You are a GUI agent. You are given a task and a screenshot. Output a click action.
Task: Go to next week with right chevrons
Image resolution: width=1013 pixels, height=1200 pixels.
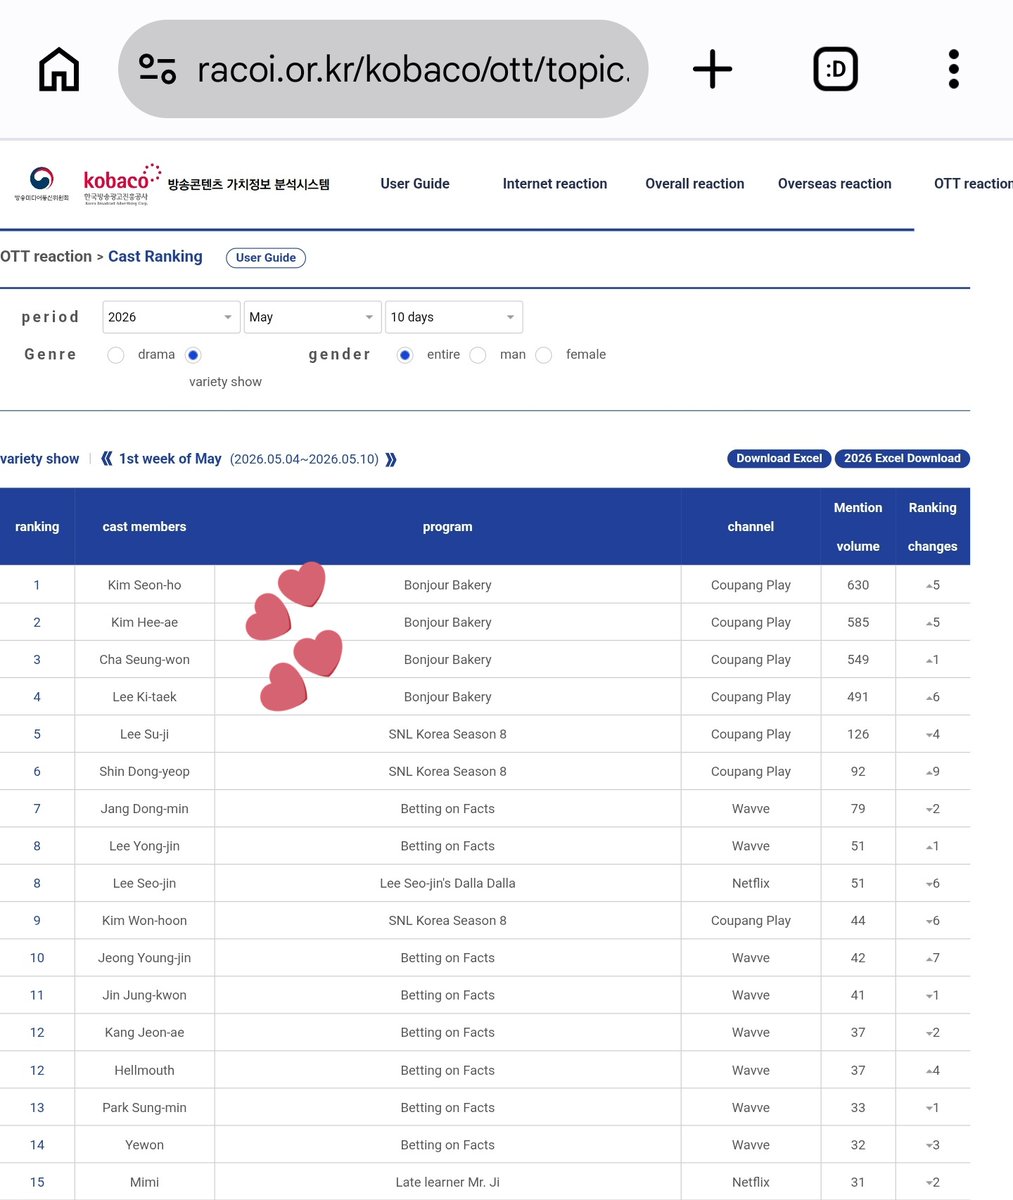pos(391,459)
